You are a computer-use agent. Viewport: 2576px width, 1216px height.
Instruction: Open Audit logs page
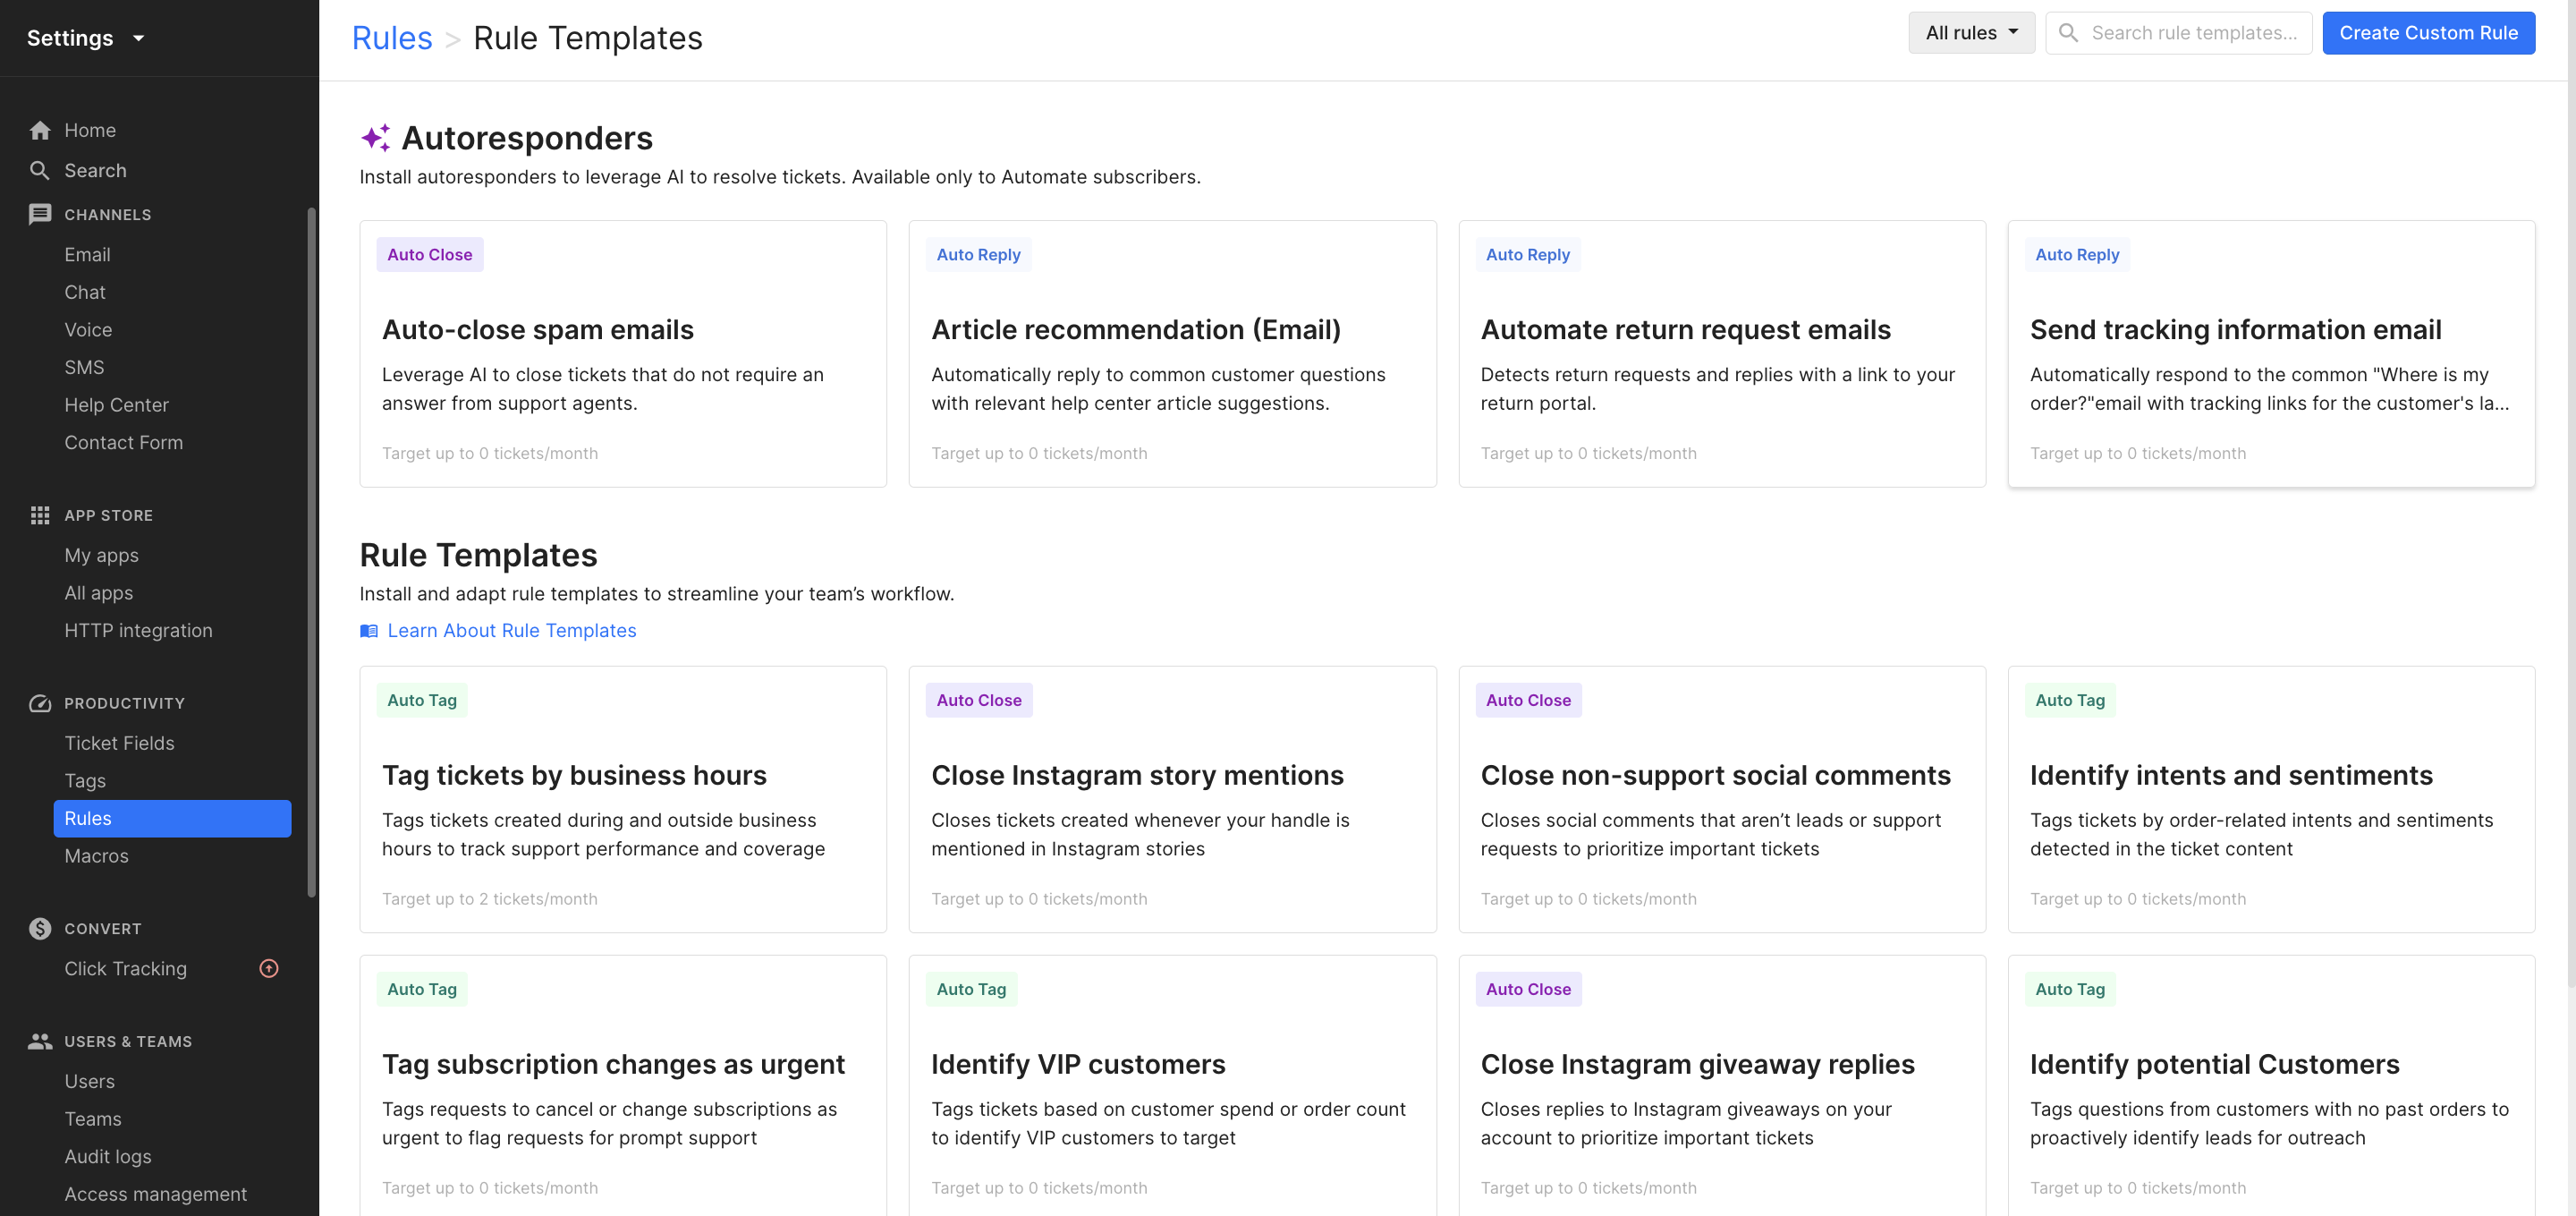tap(108, 1157)
